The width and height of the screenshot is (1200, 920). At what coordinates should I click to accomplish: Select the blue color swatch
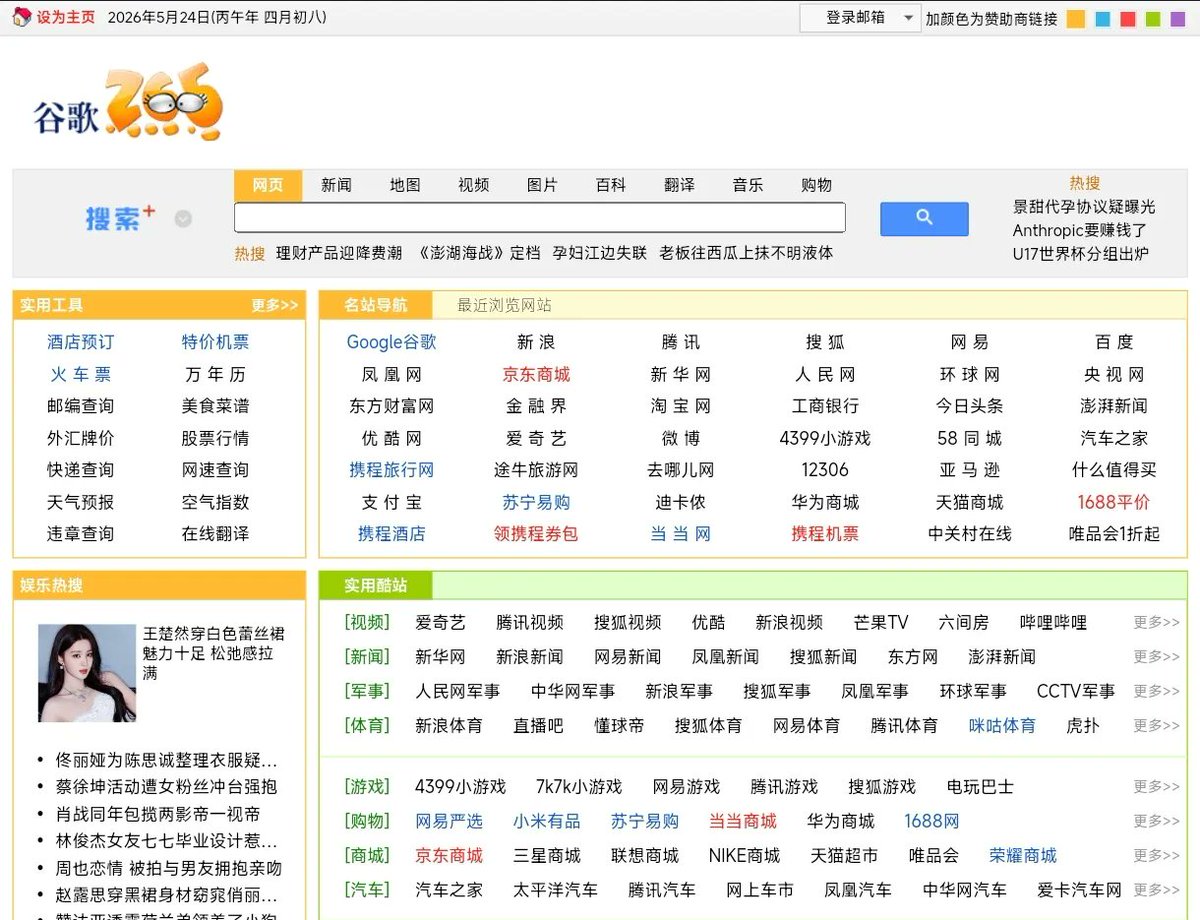tap(1102, 18)
